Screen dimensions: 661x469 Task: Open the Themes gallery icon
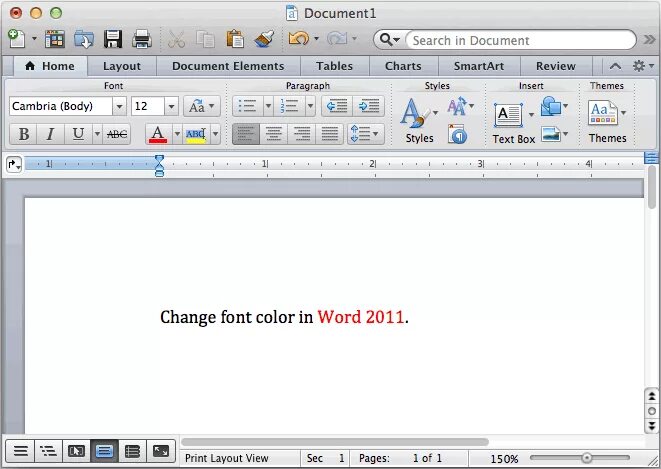click(x=602, y=113)
